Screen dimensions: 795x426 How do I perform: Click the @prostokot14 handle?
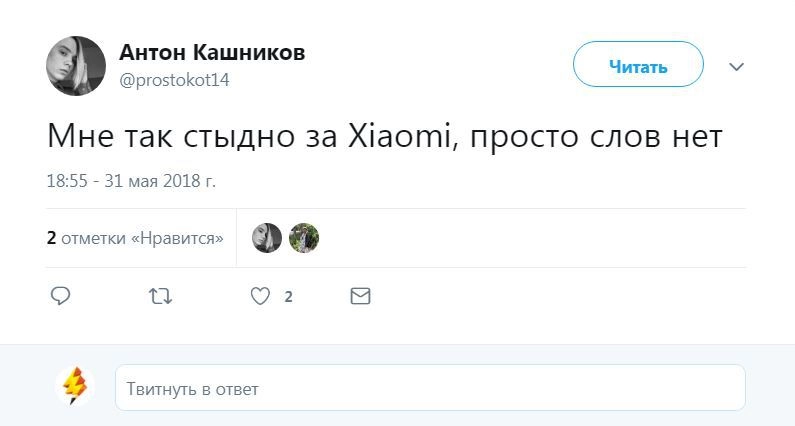(x=174, y=80)
